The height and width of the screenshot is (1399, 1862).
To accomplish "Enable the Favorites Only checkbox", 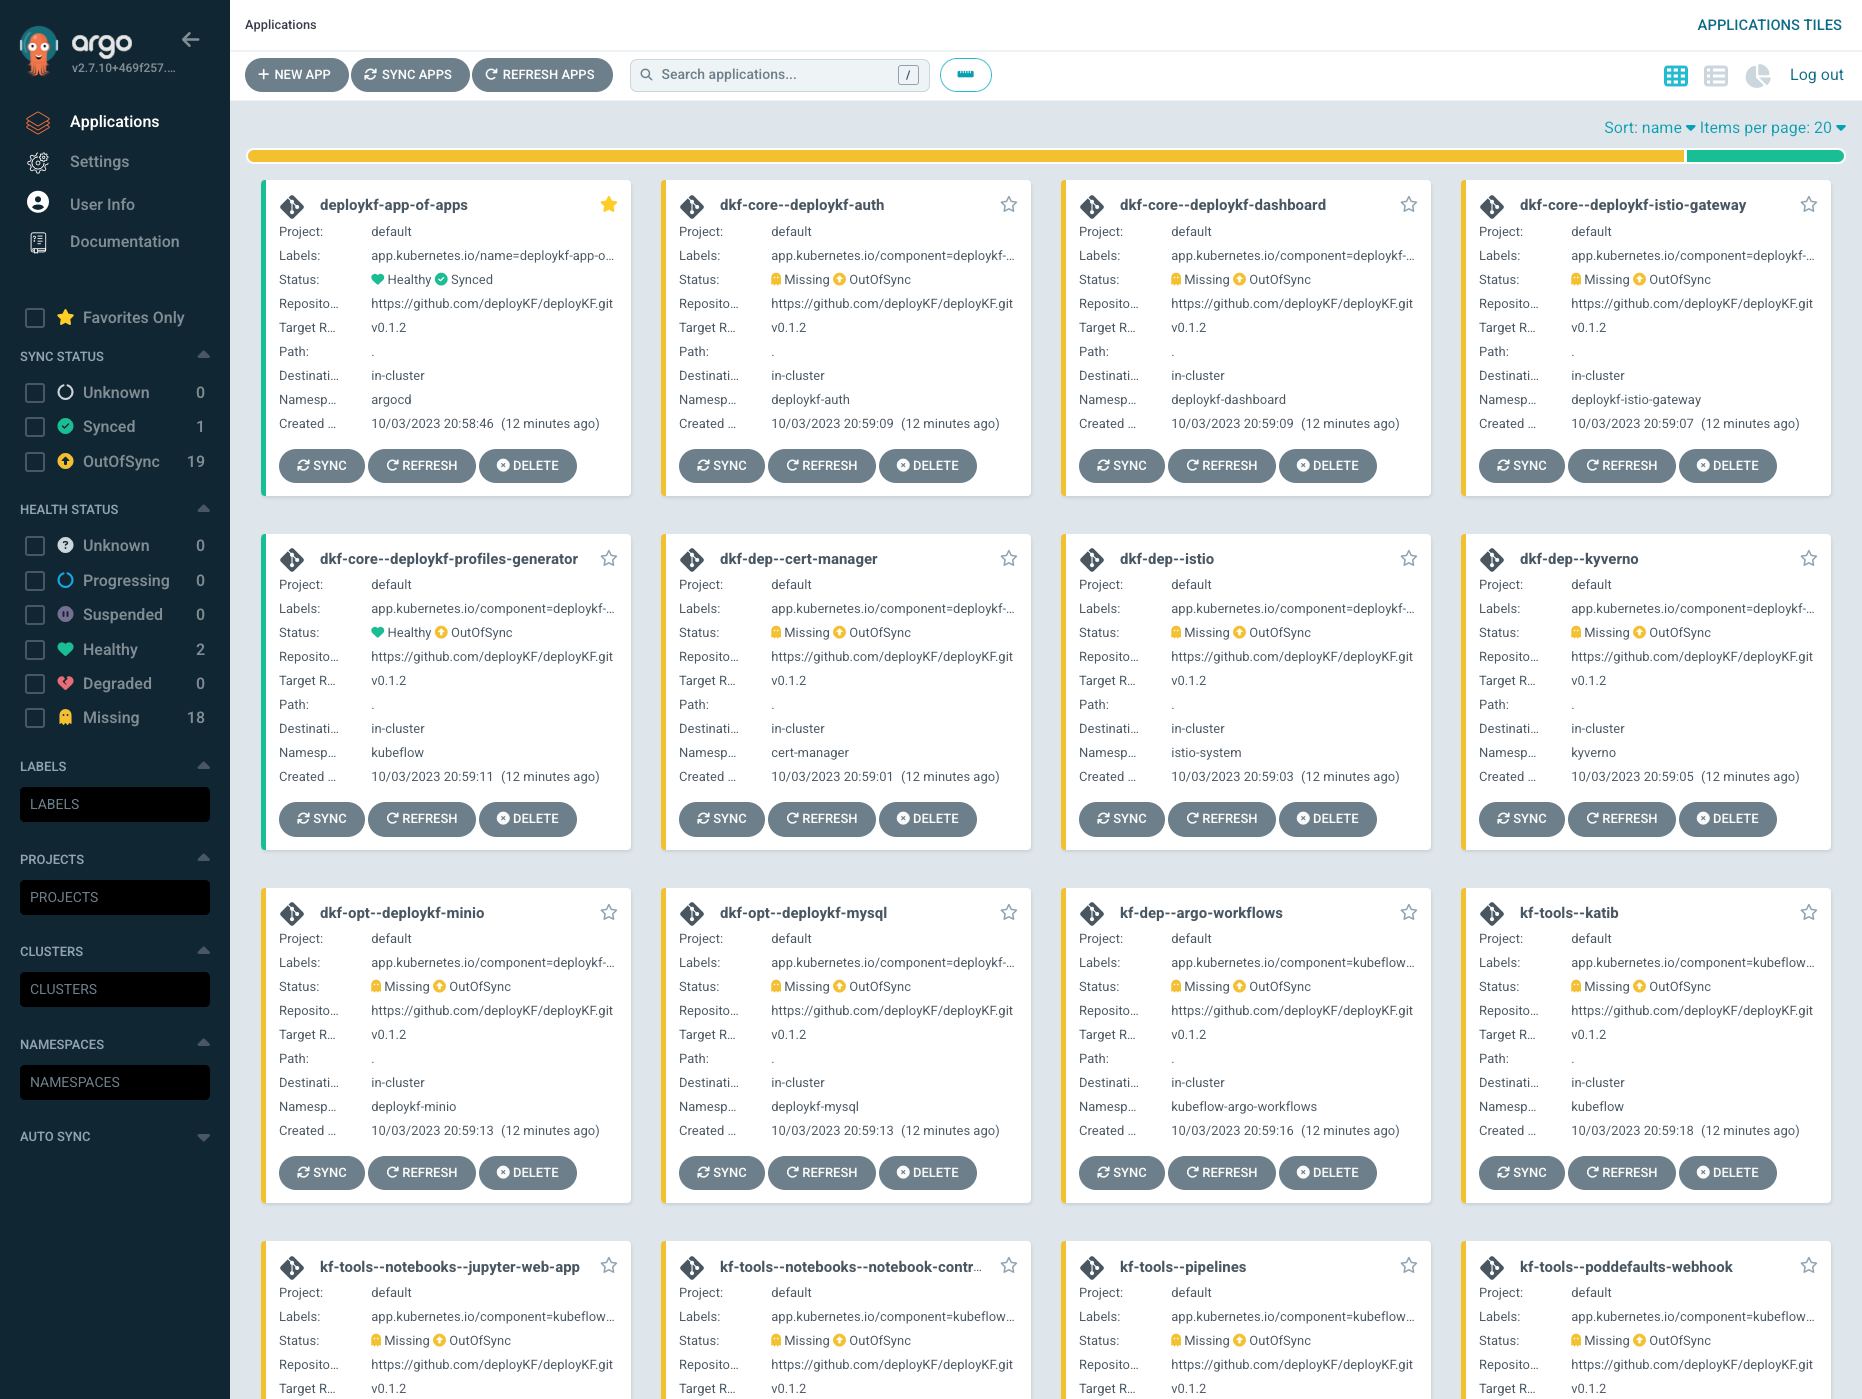I will (35, 318).
